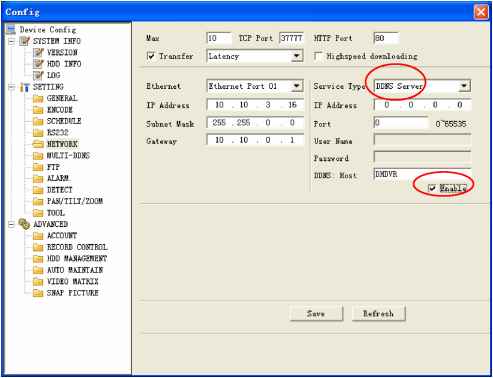Click the AUTO MAINTAIN folder icon
The width and height of the screenshot is (493, 378).
click(x=38, y=270)
